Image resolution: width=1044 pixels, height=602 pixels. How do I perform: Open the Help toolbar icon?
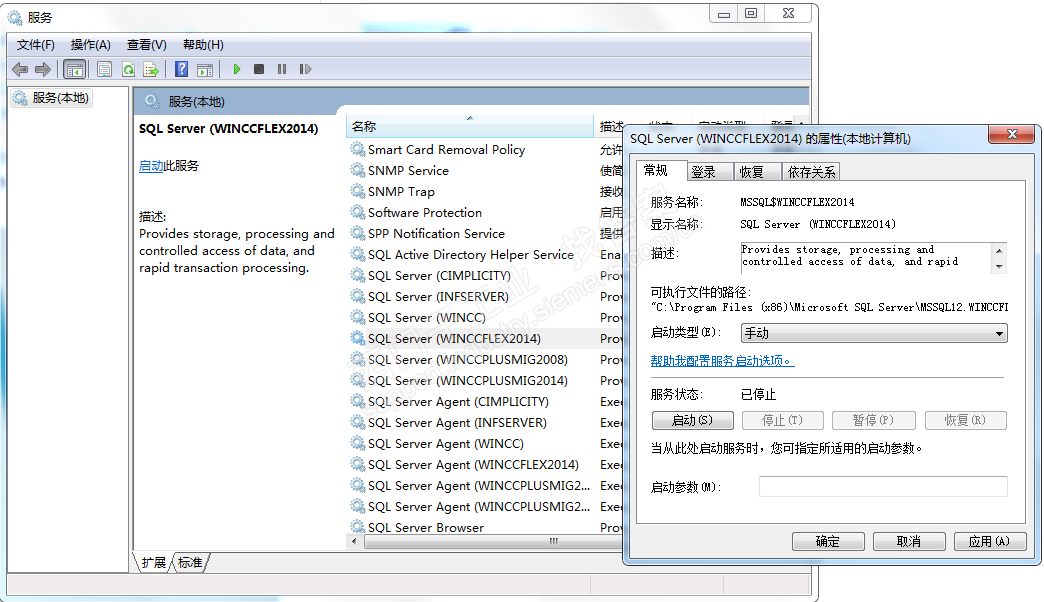point(181,69)
